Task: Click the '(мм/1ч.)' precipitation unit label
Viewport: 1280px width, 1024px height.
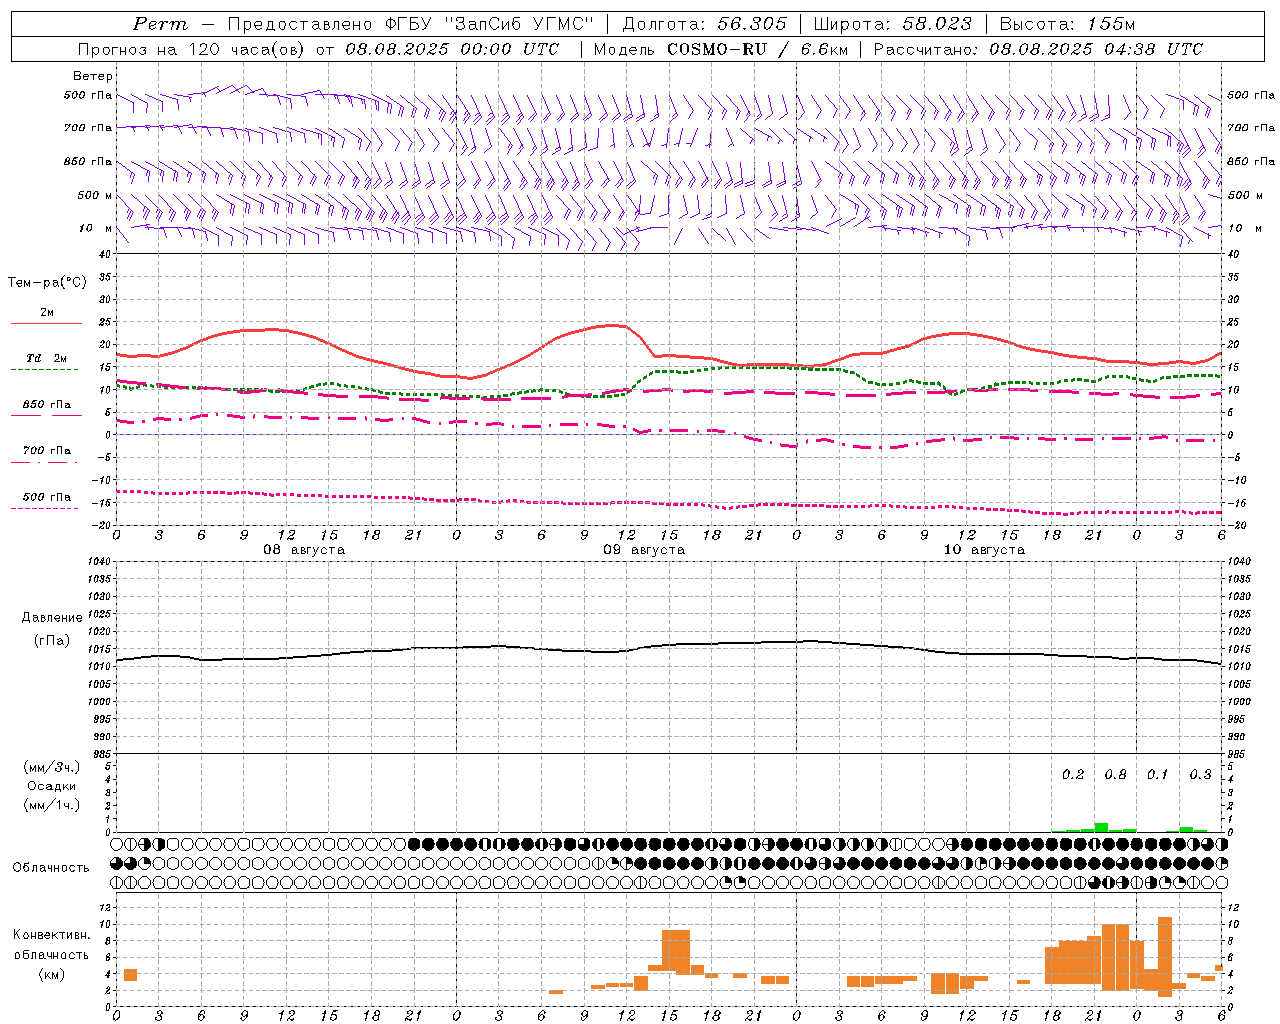Action: (52, 805)
